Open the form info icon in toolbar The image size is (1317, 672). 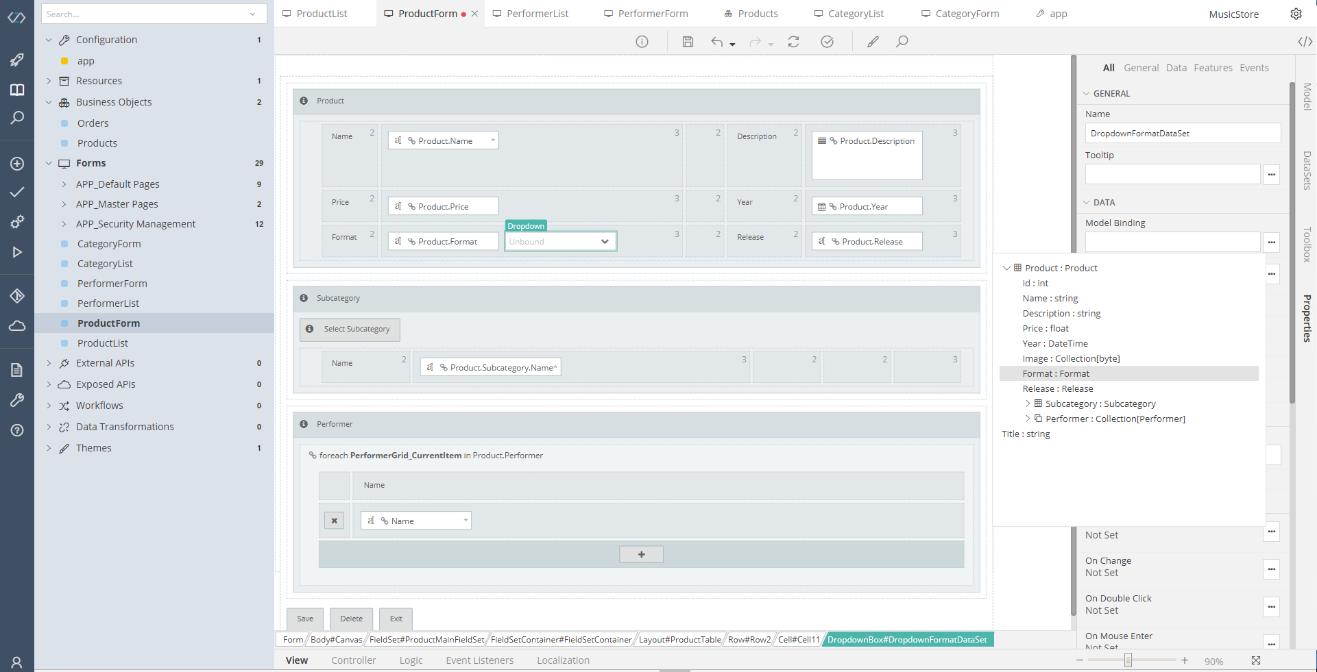(642, 42)
